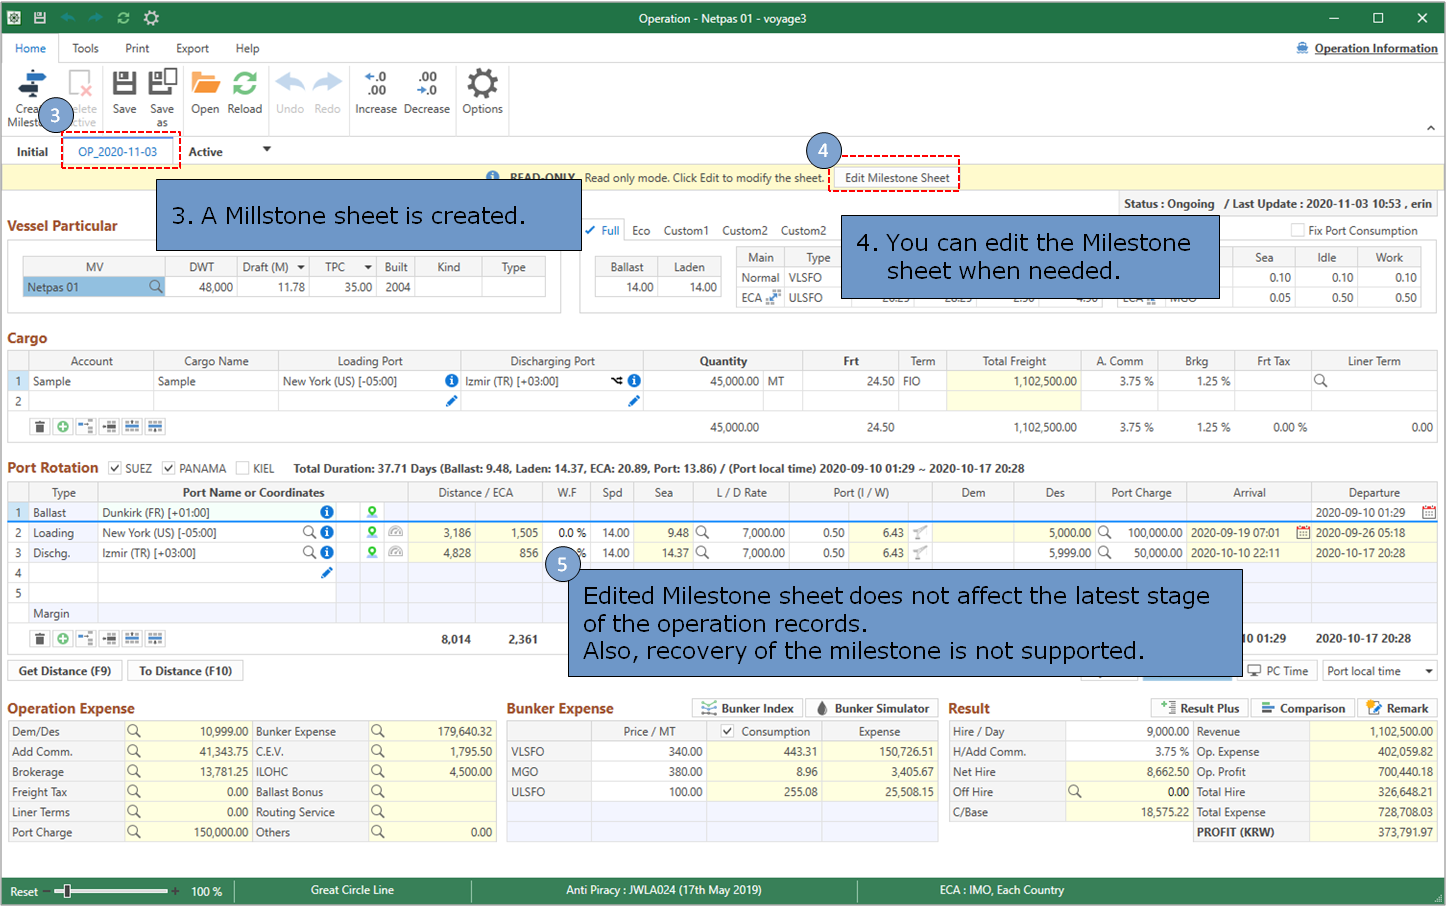This screenshot has width=1446, height=906.
Task: Open a file with the Open folder icon
Action: point(205,92)
